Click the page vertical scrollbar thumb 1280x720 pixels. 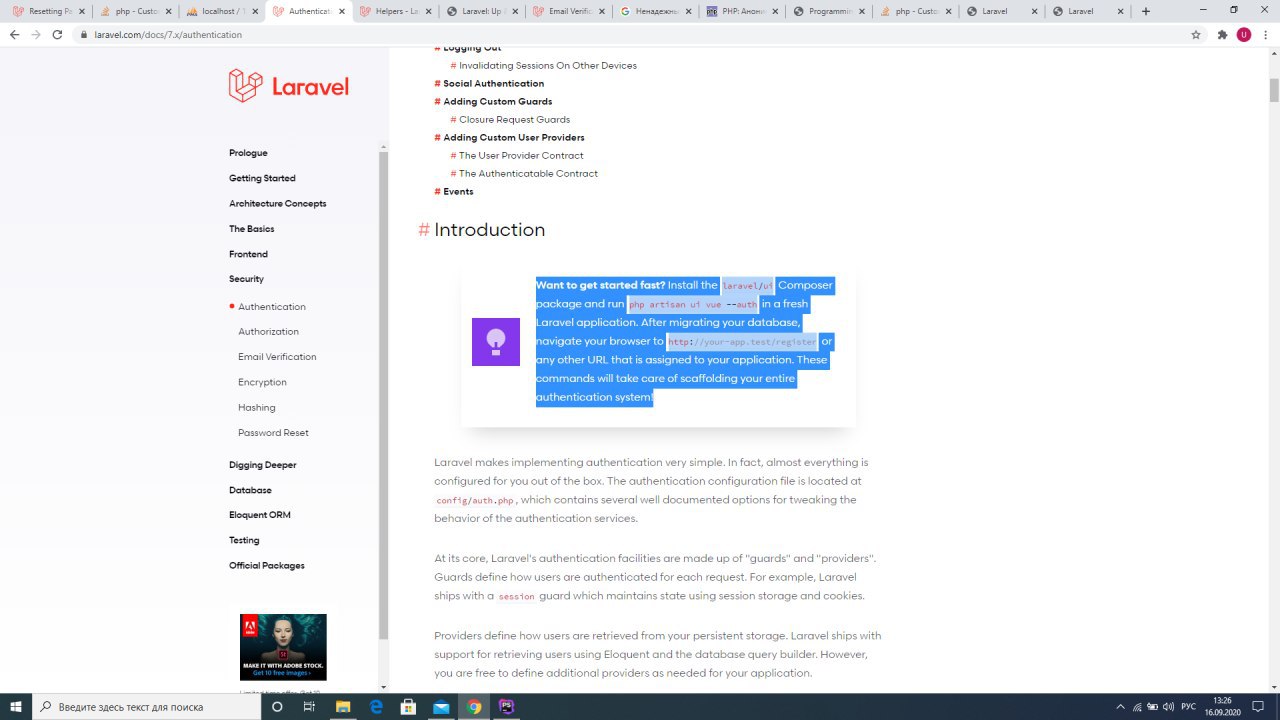[x=1274, y=89]
